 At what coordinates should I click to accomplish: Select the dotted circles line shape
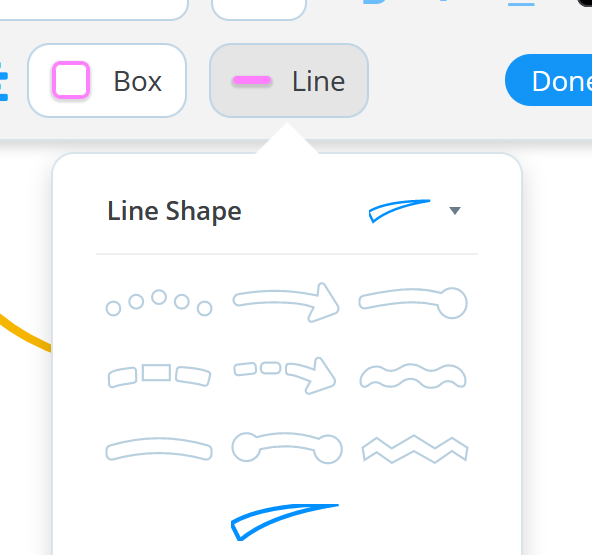pos(159,303)
